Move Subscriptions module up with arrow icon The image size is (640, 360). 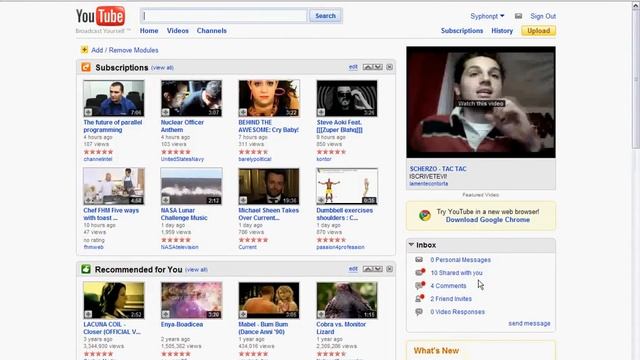click(x=368, y=67)
